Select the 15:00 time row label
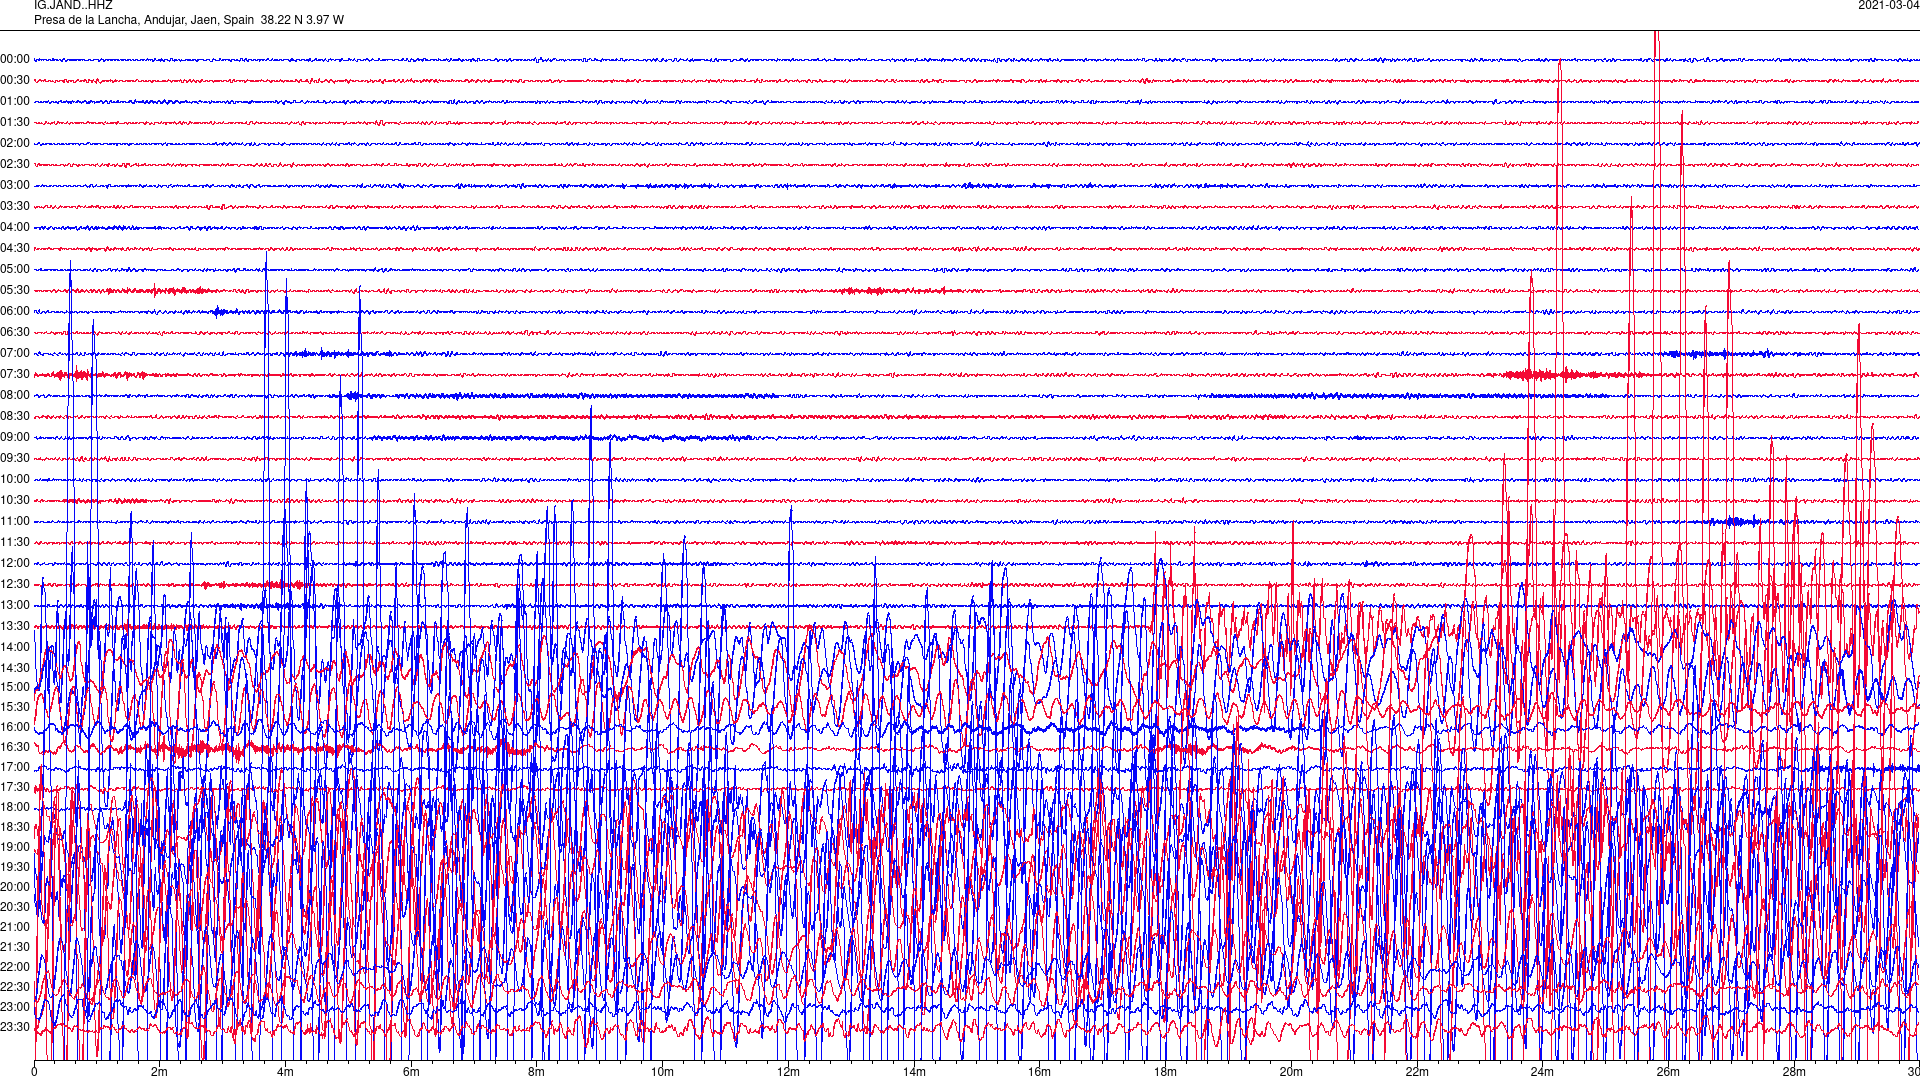Image resolution: width=1920 pixels, height=1080 pixels. pyautogui.click(x=15, y=688)
